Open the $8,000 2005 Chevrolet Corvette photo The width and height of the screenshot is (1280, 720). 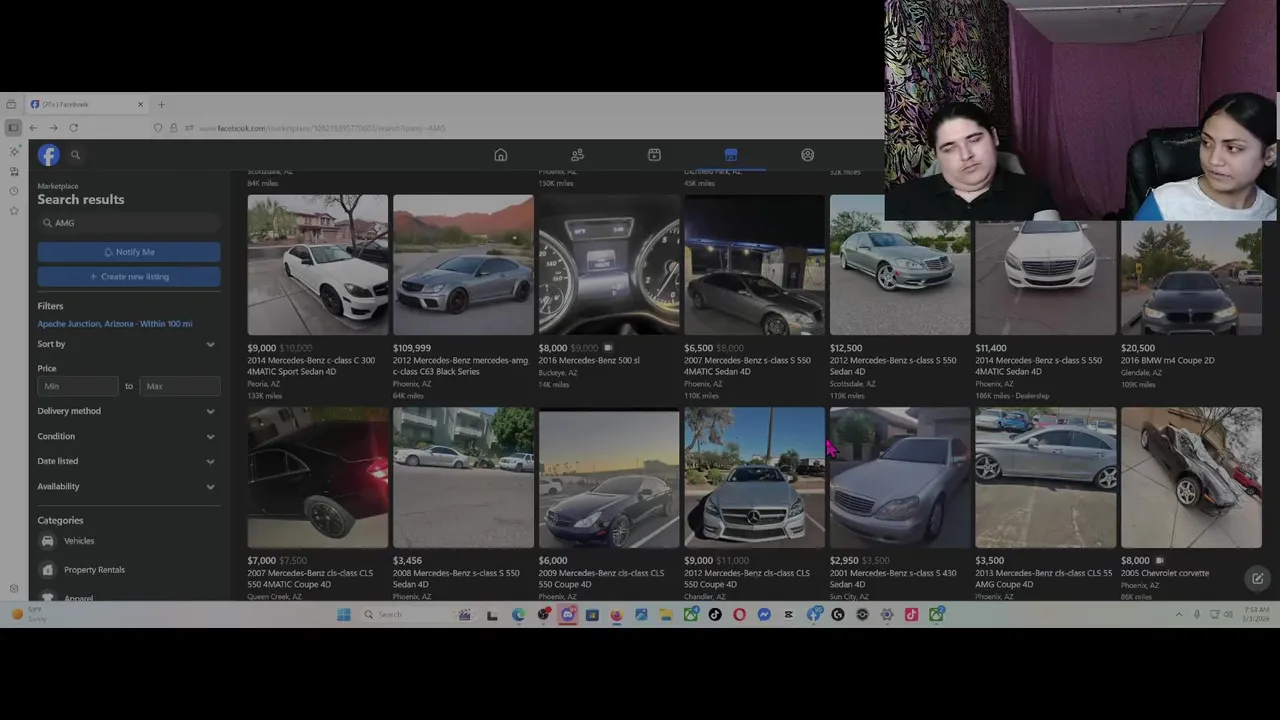point(1191,477)
